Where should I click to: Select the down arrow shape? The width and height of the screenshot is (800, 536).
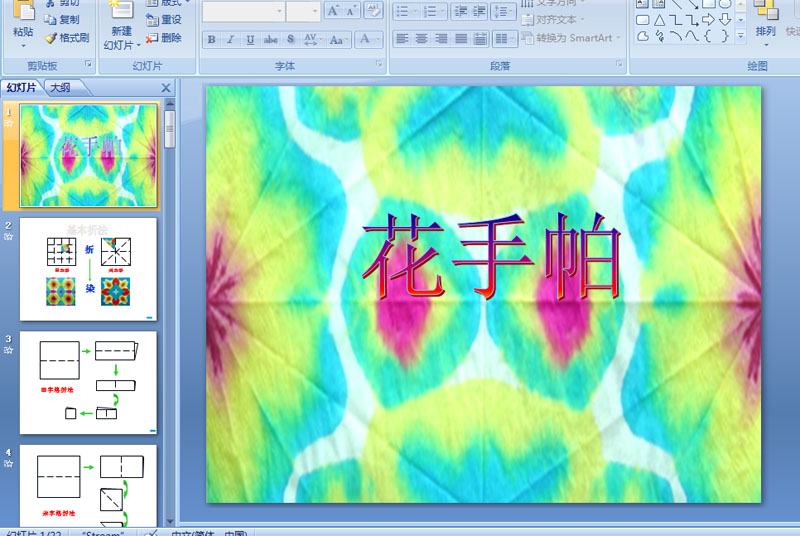point(724,20)
